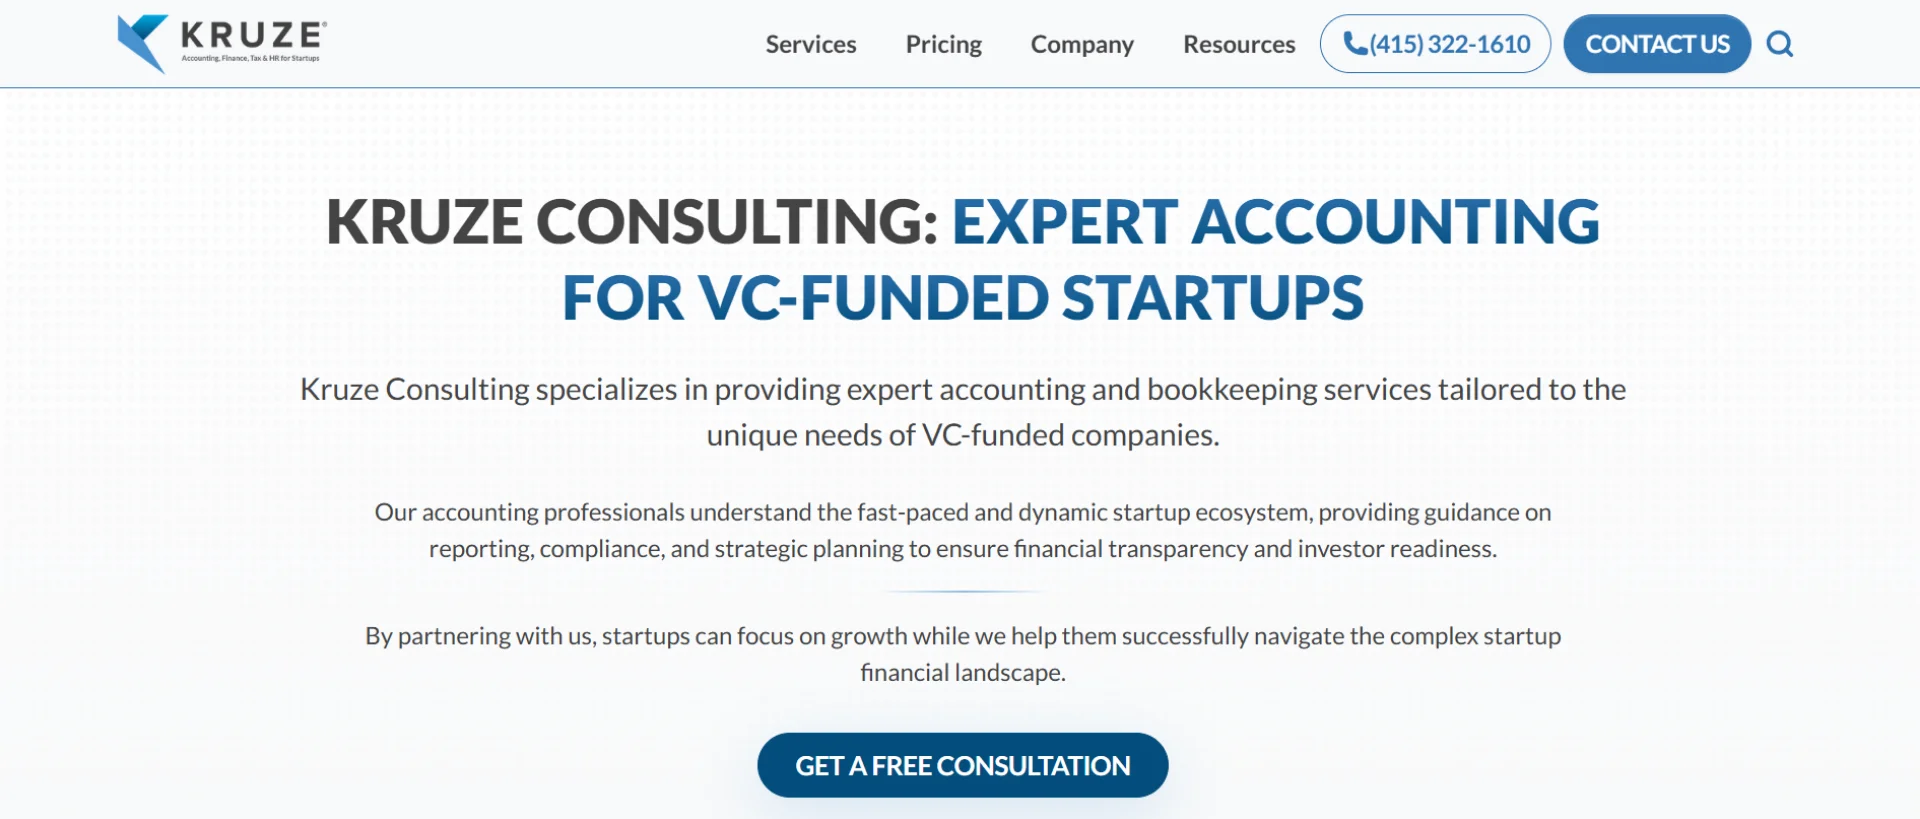Click the divider line under the paragraph
Screen dimensions: 1920x819
coord(961,590)
